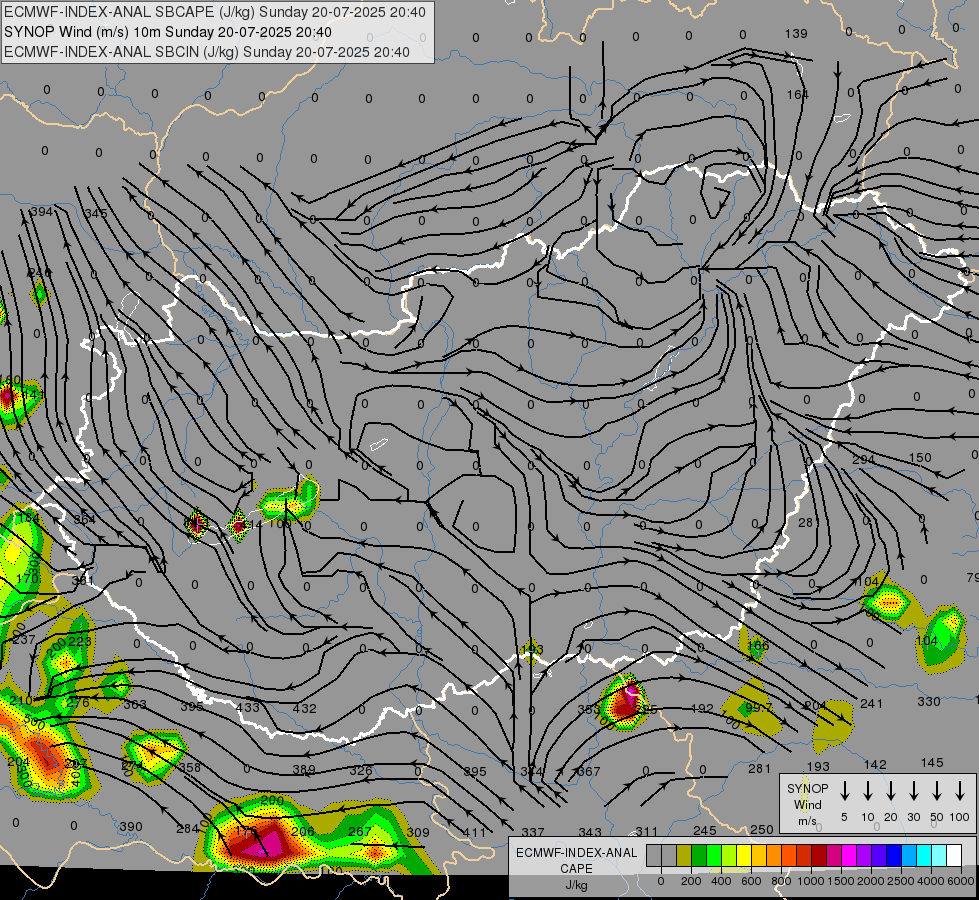Click the SYNOP Wind 10m title line

[168, 32]
